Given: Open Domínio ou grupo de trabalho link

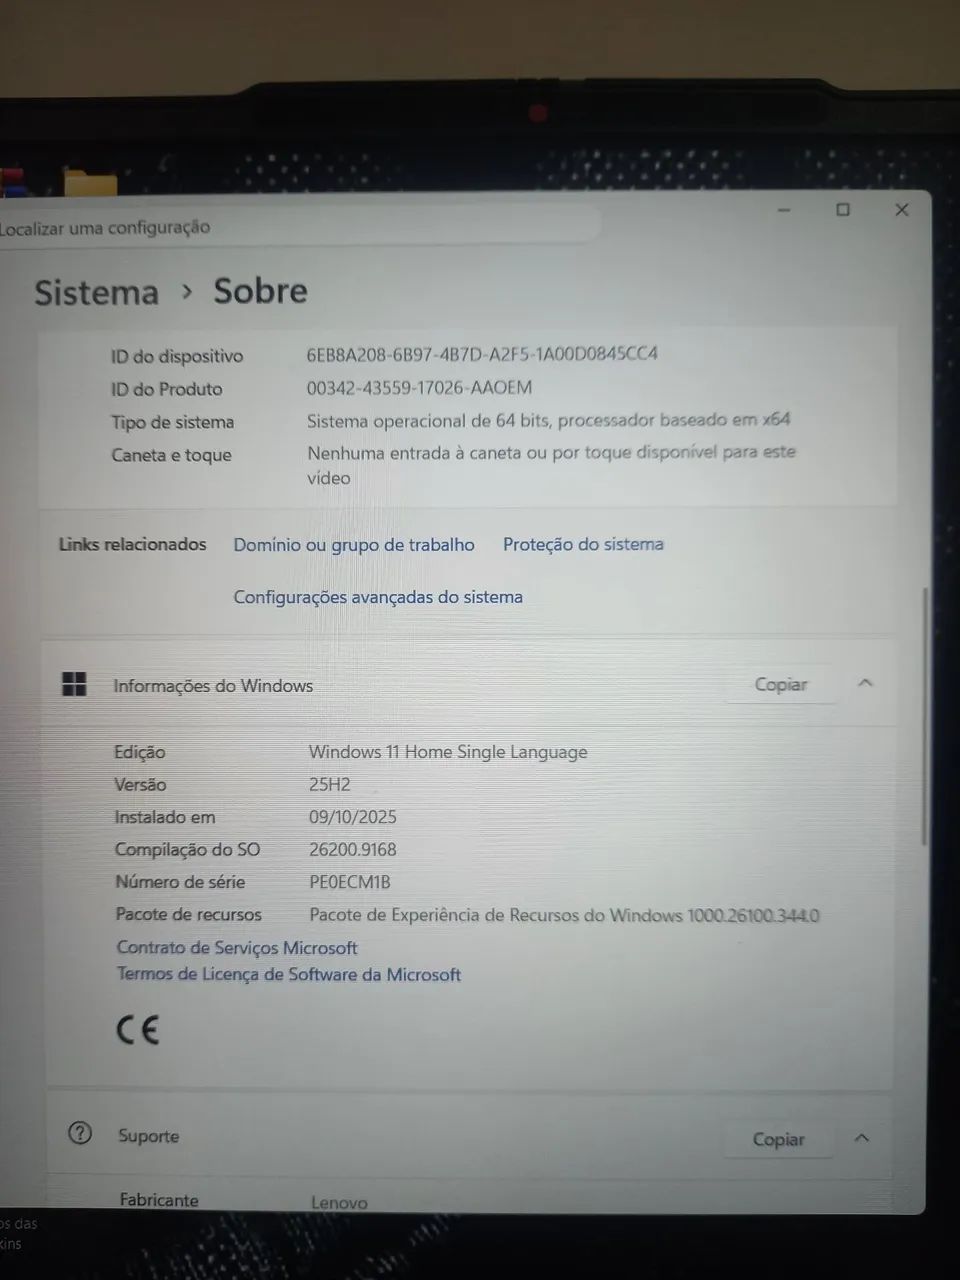Looking at the screenshot, I should (x=354, y=545).
